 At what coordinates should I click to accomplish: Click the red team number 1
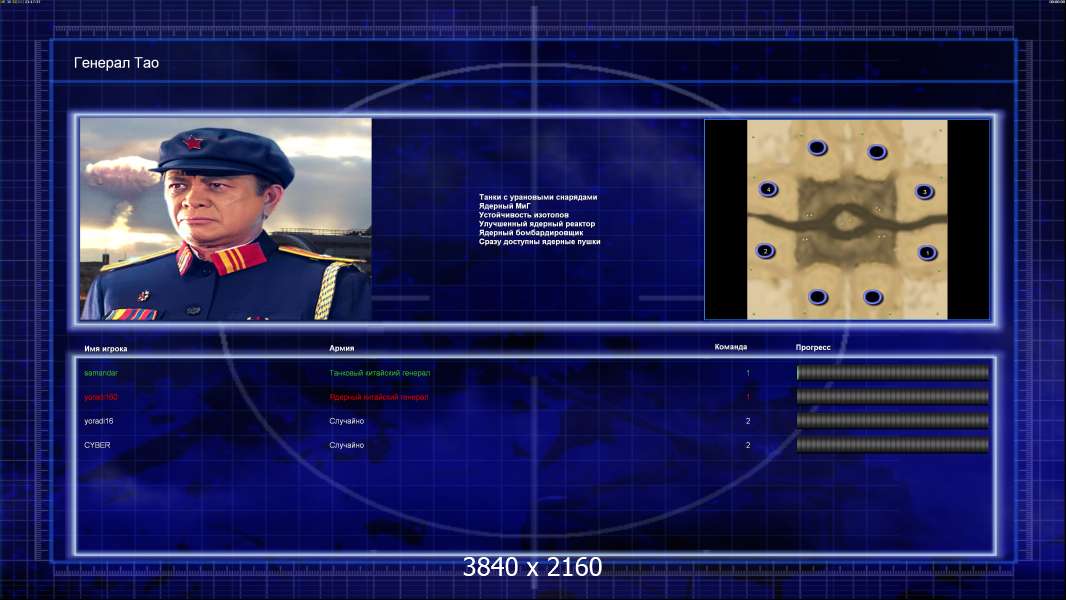click(x=748, y=397)
